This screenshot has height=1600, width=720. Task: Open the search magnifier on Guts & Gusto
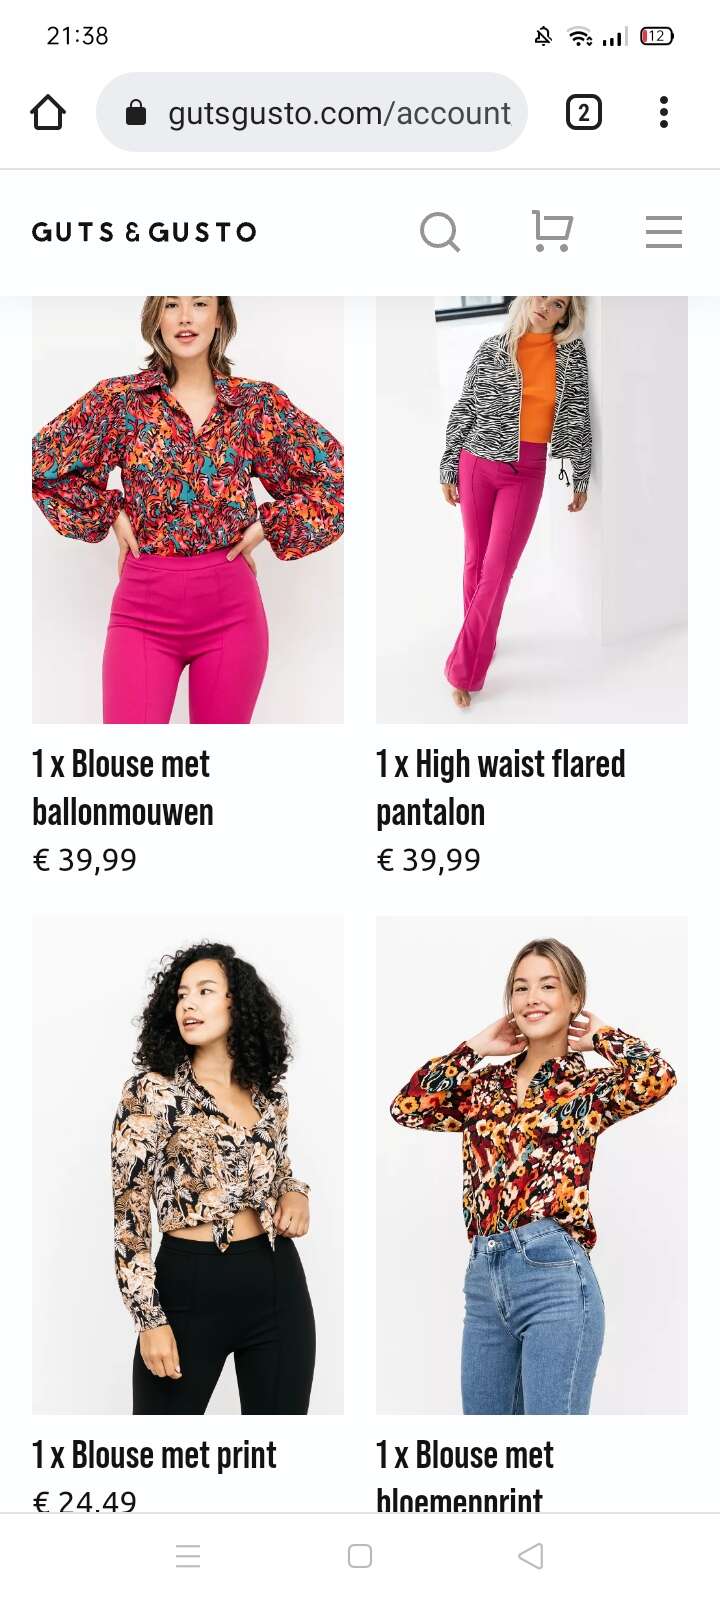tap(440, 232)
